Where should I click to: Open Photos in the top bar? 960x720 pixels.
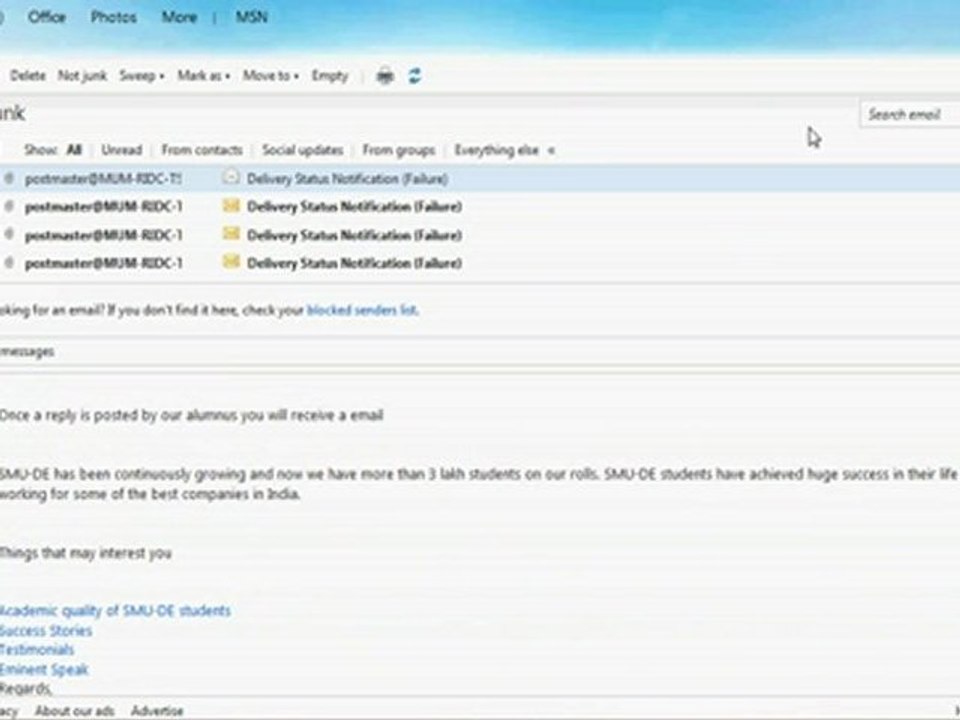[x=113, y=17]
